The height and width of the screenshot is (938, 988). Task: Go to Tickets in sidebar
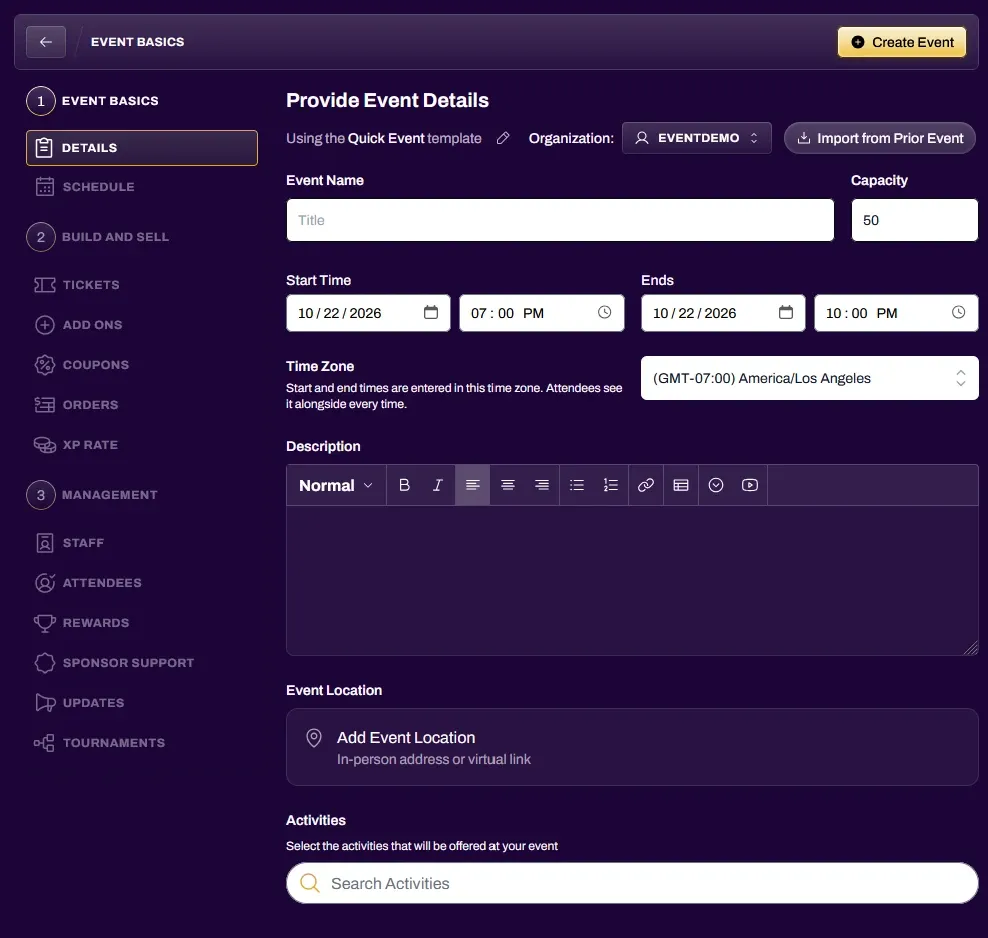click(x=77, y=285)
